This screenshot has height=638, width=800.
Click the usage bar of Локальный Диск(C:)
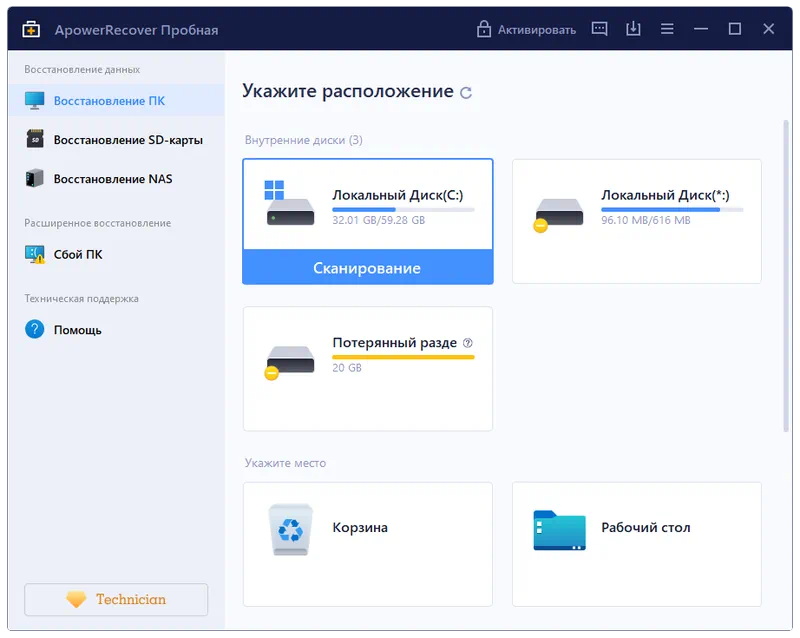click(403, 209)
